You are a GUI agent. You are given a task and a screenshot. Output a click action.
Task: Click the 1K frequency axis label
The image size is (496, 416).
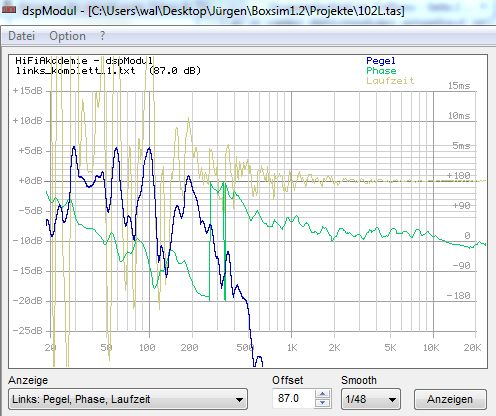(292, 348)
